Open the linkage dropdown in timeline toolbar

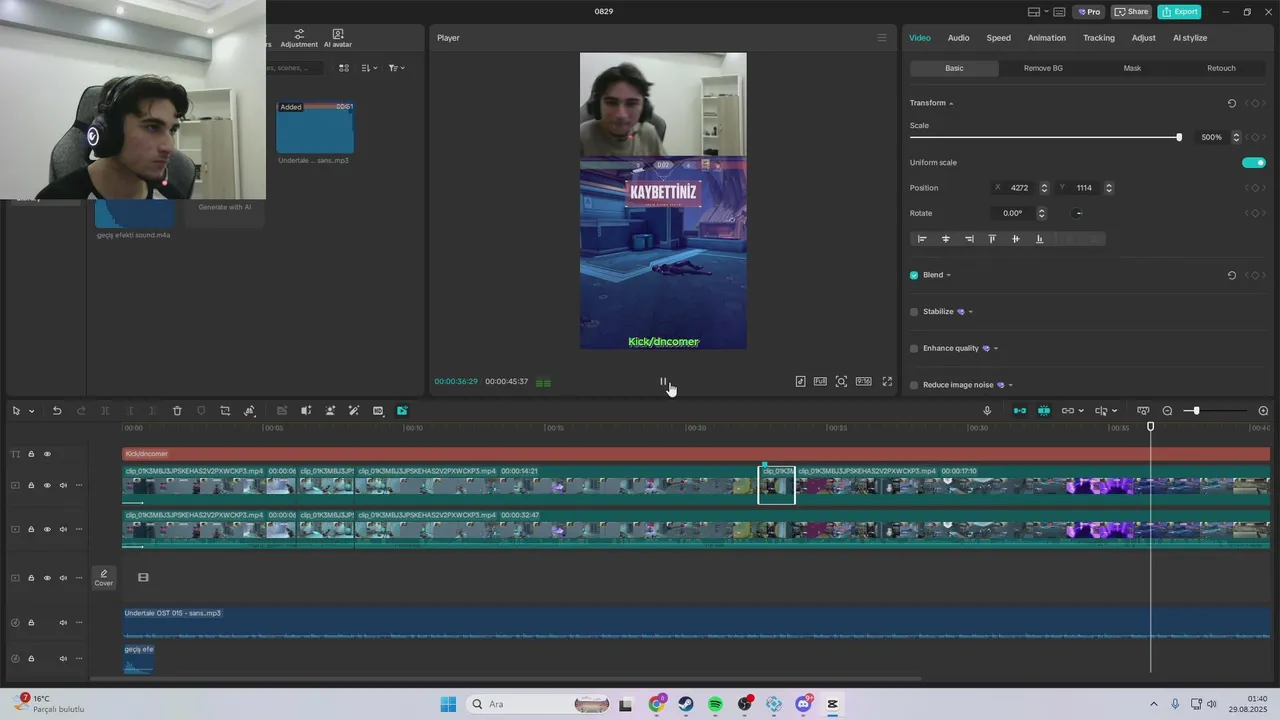pos(1081,411)
